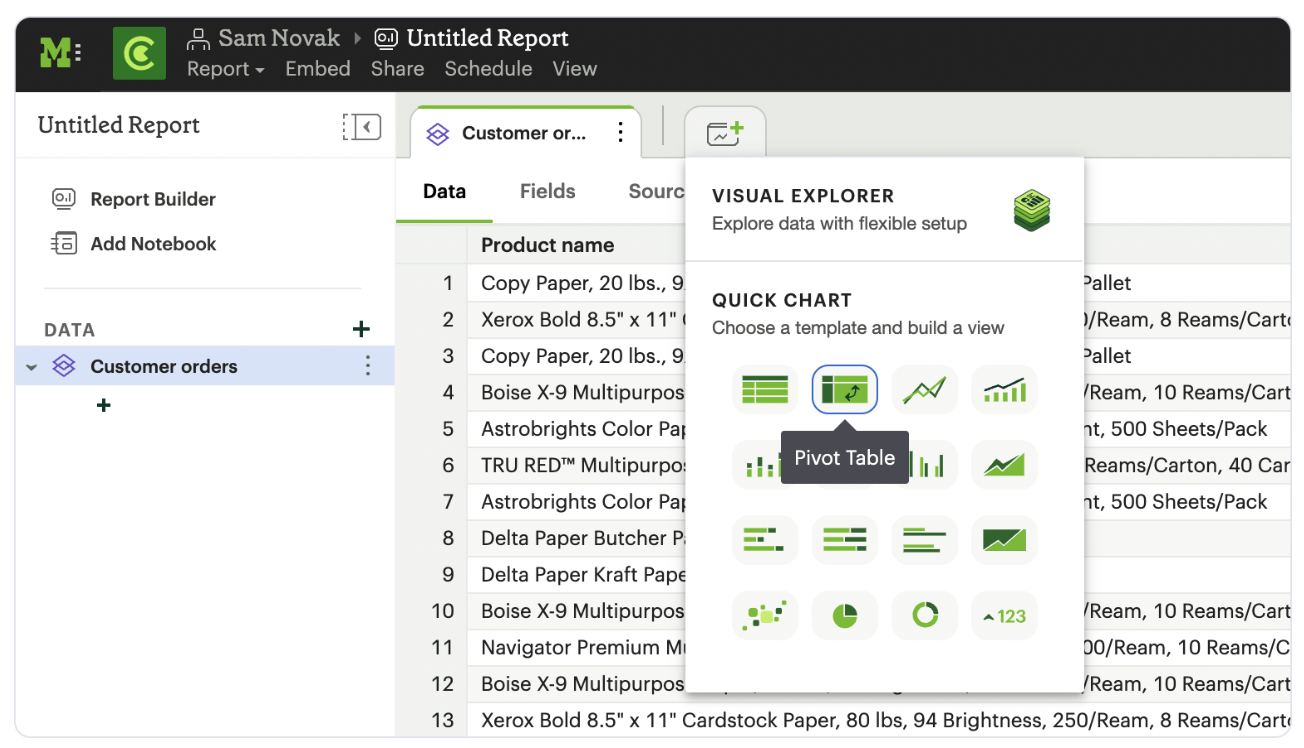Viewport: 1304px width, 748px height.
Task: Choose the Pivot Table chart template
Action: click(845, 389)
